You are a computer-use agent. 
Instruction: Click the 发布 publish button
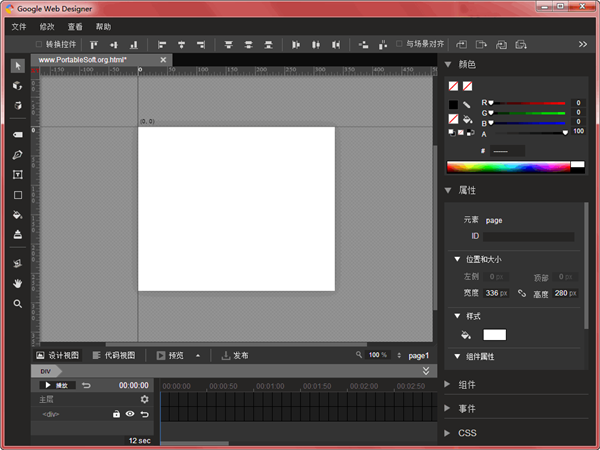(236, 355)
